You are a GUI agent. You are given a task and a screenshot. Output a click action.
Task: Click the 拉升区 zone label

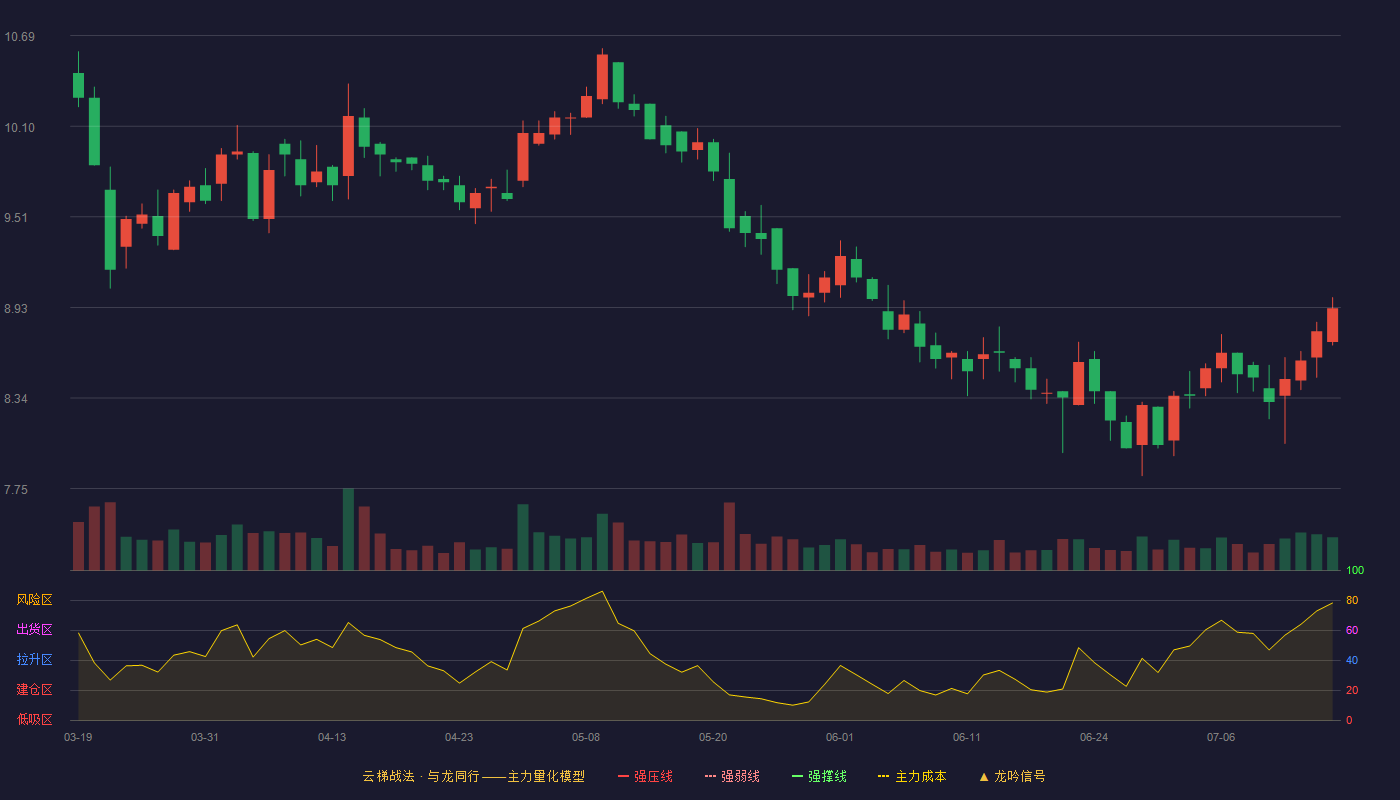pyautogui.click(x=34, y=660)
